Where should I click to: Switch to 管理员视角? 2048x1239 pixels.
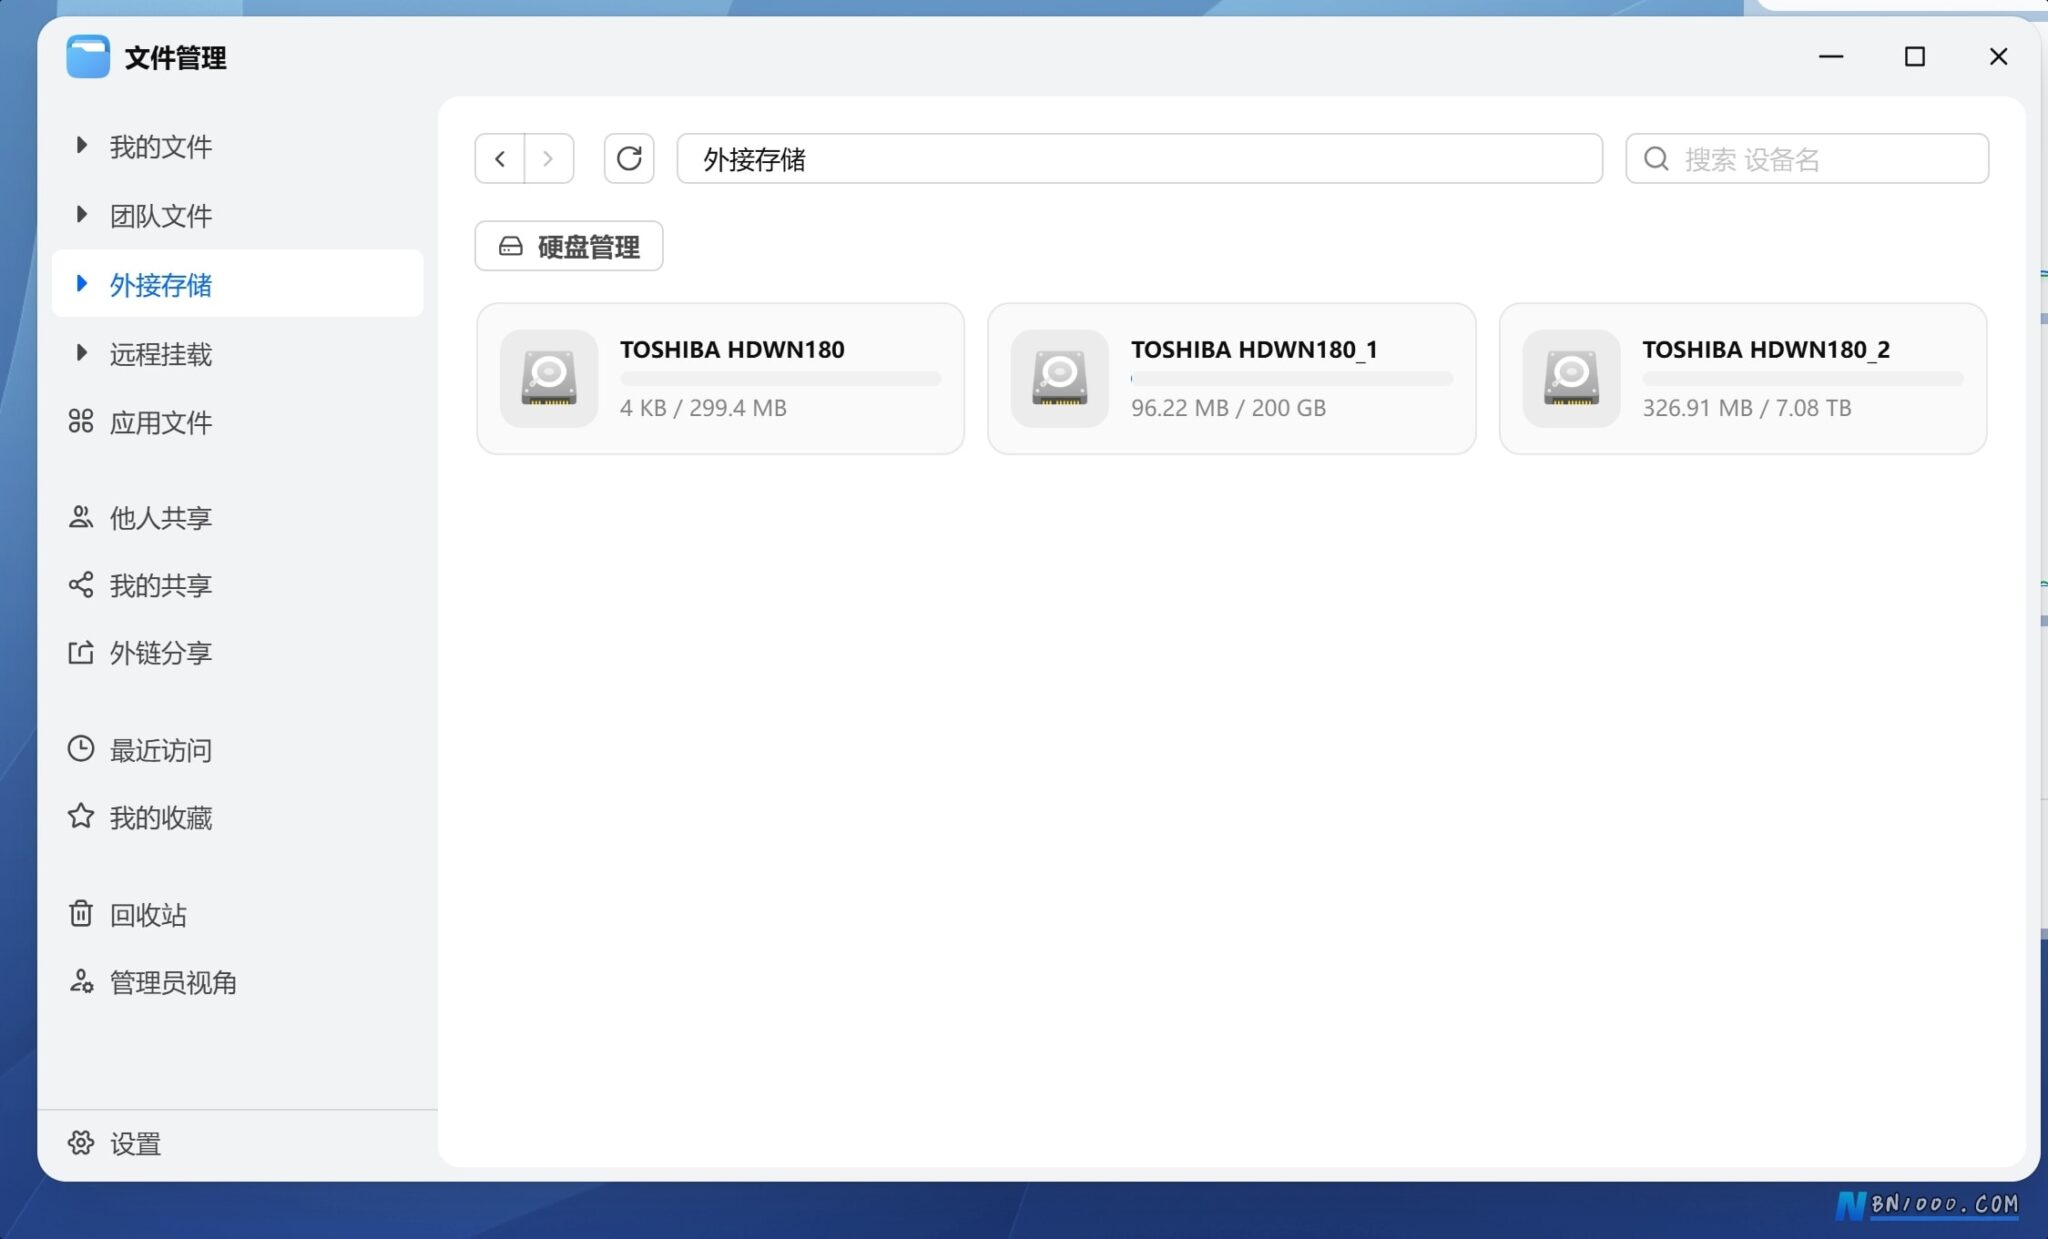(238, 983)
